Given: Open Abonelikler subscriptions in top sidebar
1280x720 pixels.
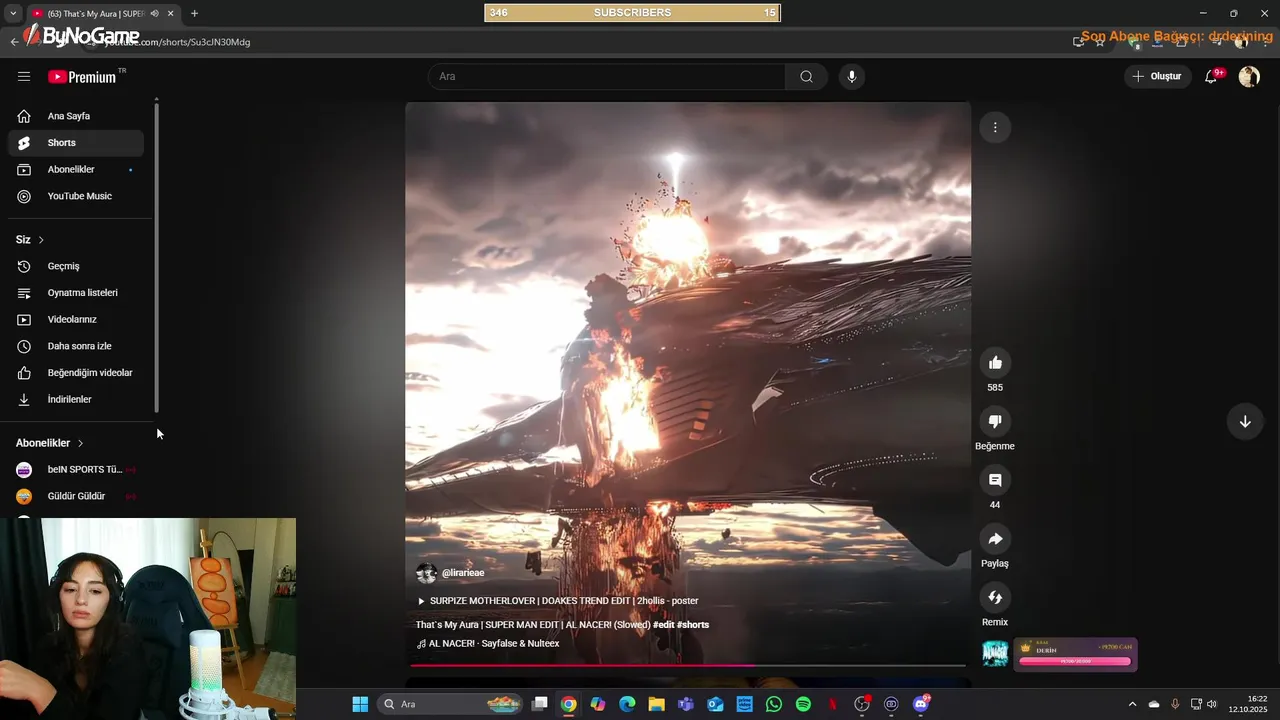Looking at the screenshot, I should pos(76,169).
